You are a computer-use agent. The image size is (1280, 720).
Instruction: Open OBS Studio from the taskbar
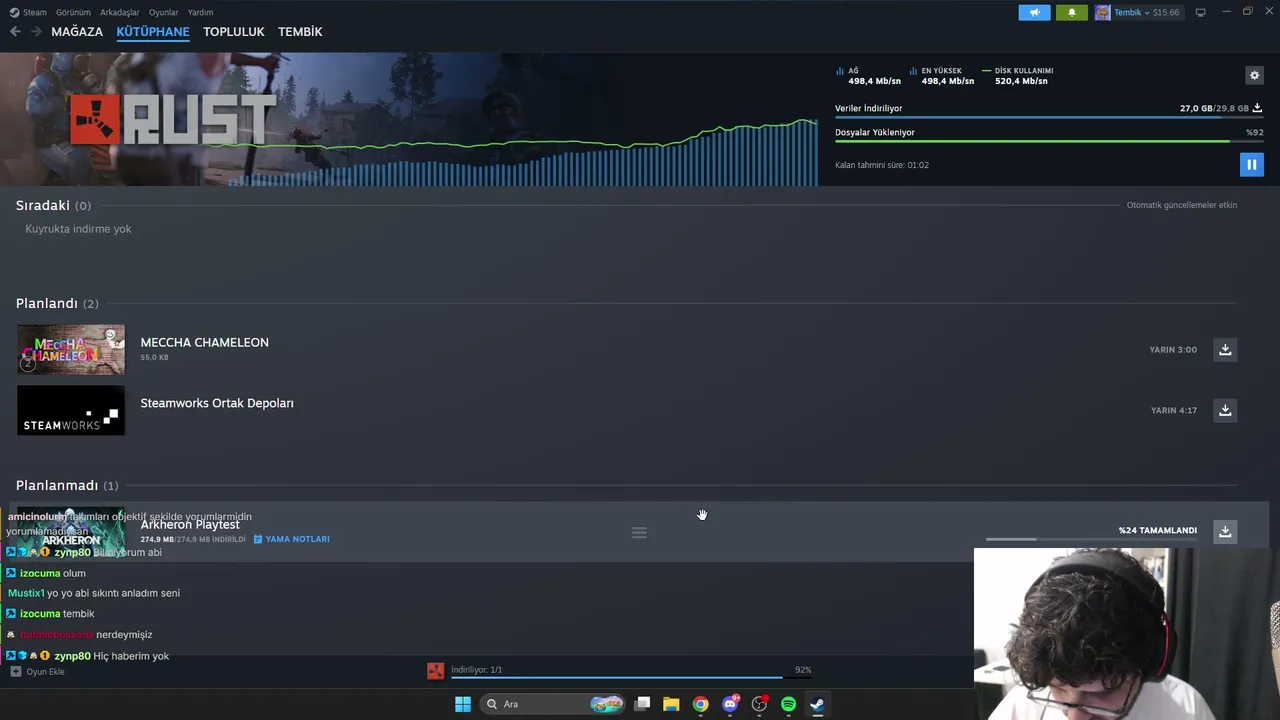tap(759, 704)
